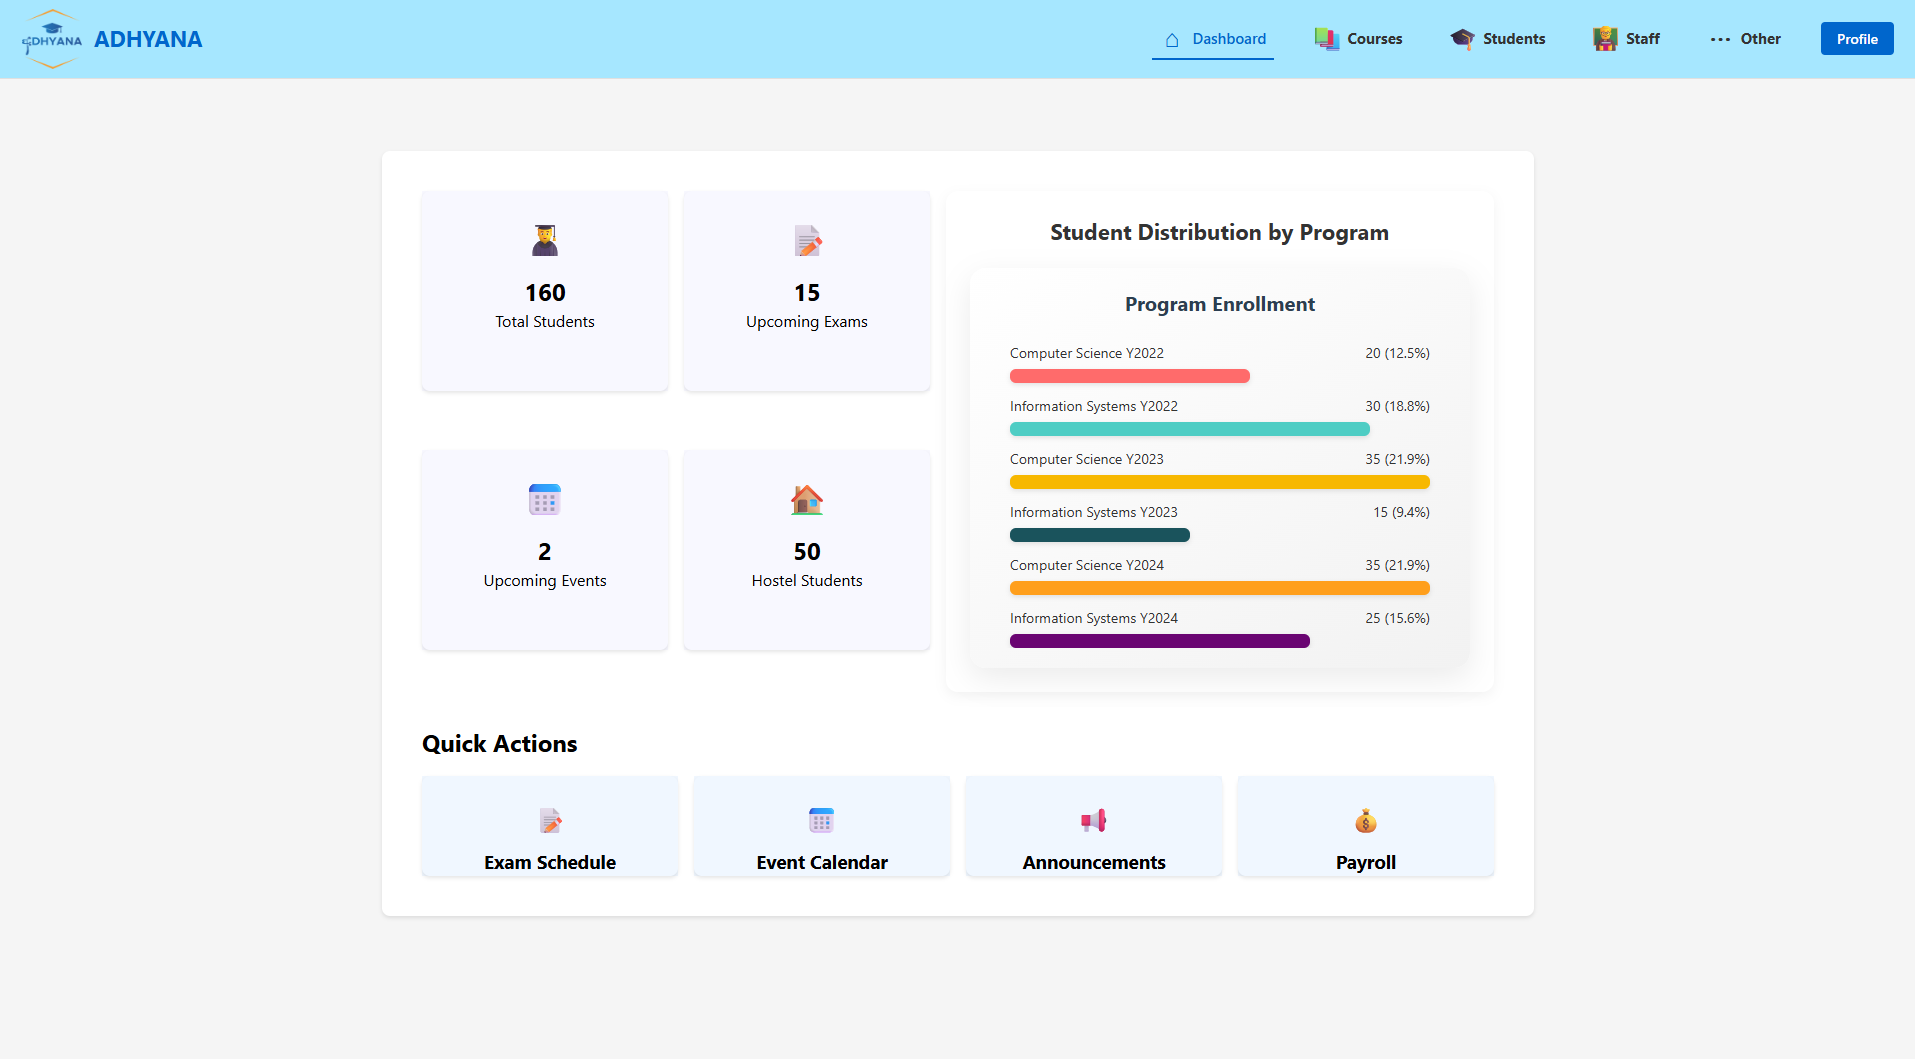
Task: Click the Information Systems Y2022 label
Action: coord(1094,406)
